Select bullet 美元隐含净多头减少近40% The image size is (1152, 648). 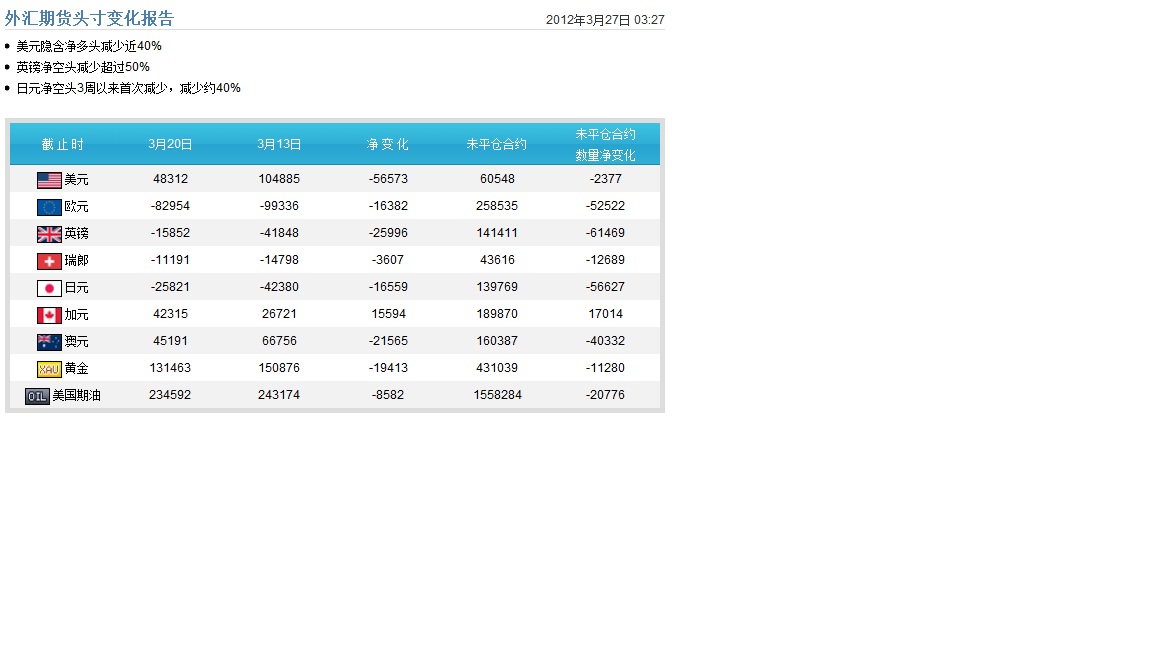click(x=89, y=46)
